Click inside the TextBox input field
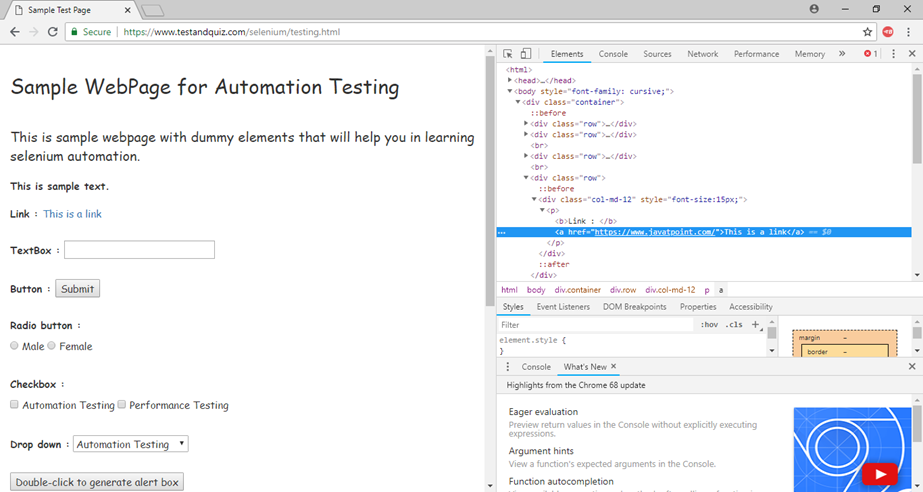Viewport: 923px width, 492px height. point(140,250)
